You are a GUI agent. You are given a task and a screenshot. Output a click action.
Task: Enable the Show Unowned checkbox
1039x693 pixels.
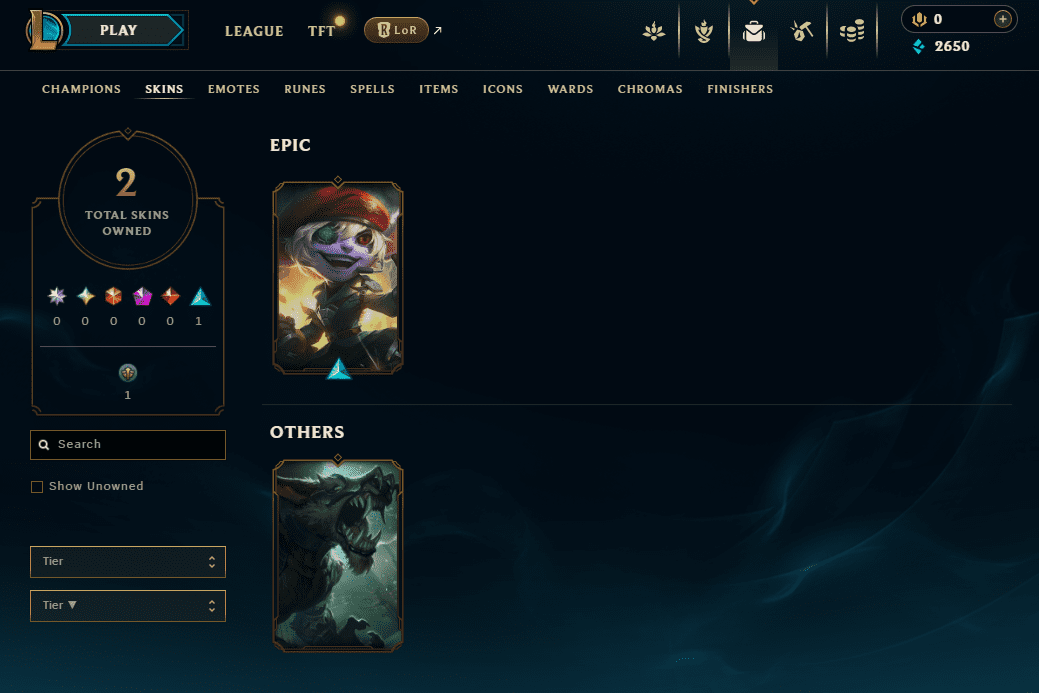[37, 487]
